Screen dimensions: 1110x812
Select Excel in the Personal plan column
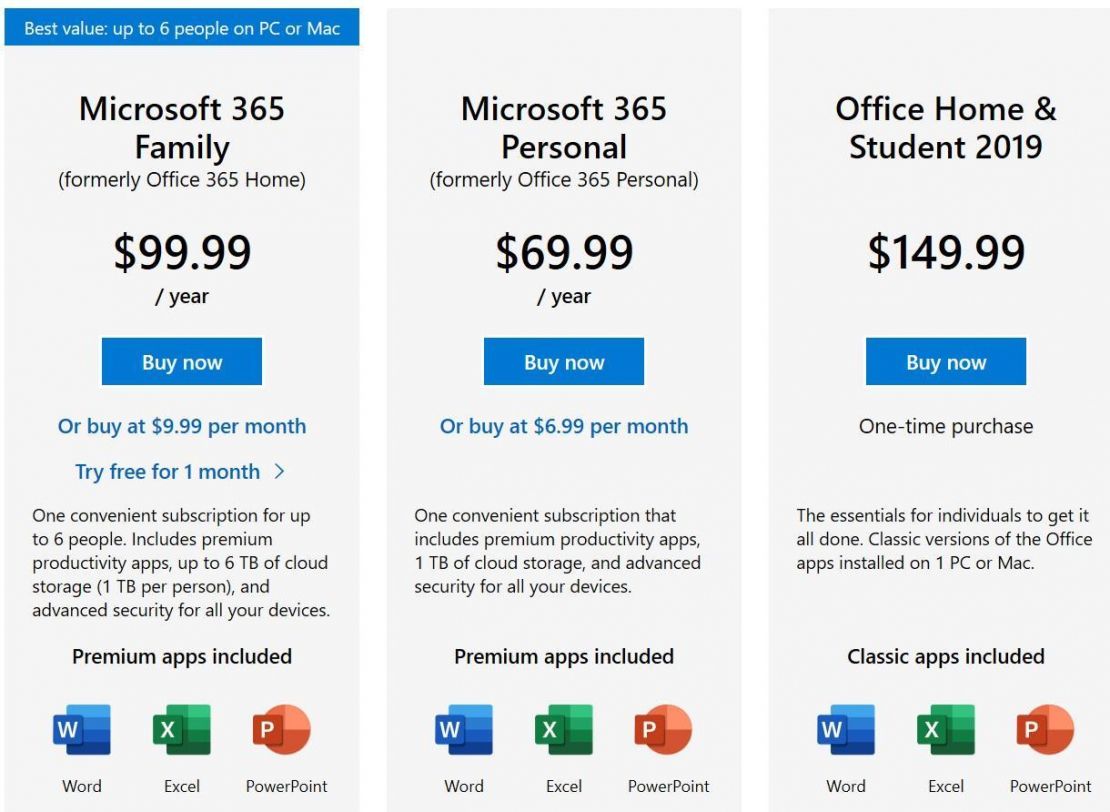coord(563,729)
